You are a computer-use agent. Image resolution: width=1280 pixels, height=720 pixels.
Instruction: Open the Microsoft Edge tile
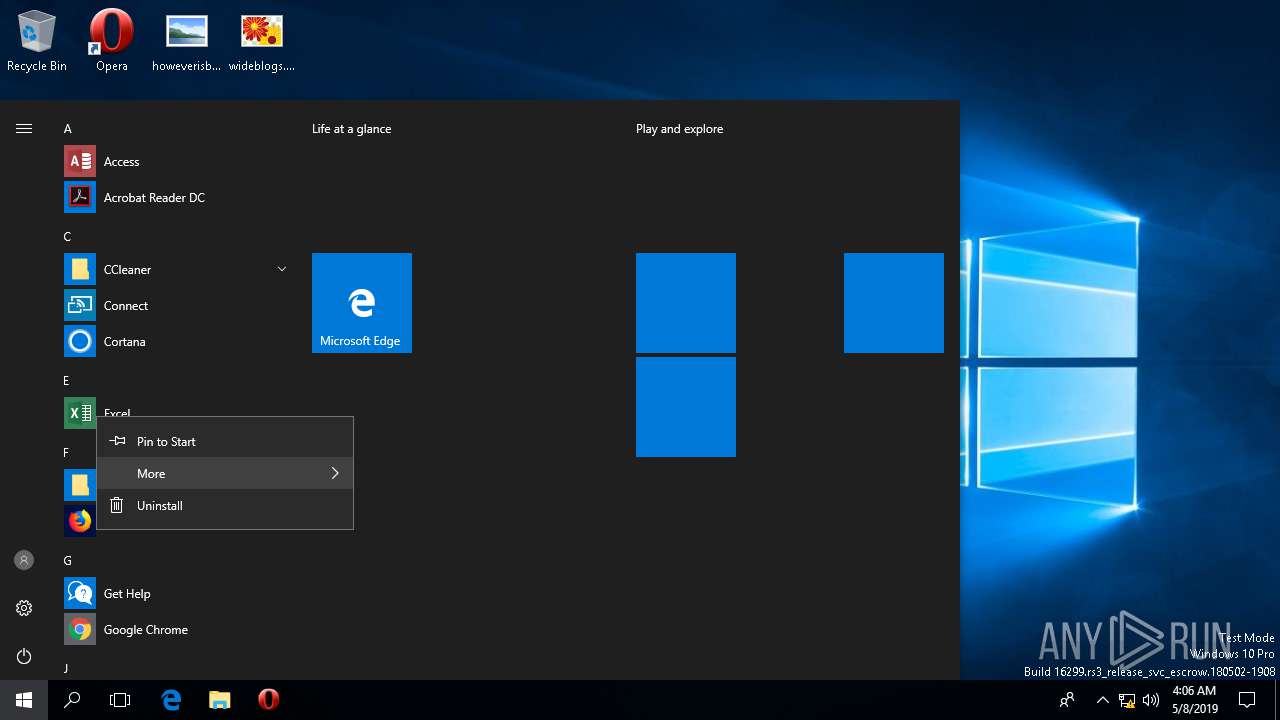click(362, 303)
